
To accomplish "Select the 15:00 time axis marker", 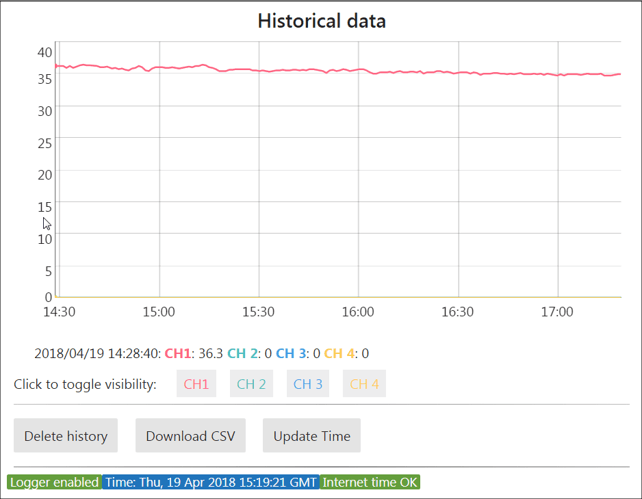I will (x=159, y=312).
